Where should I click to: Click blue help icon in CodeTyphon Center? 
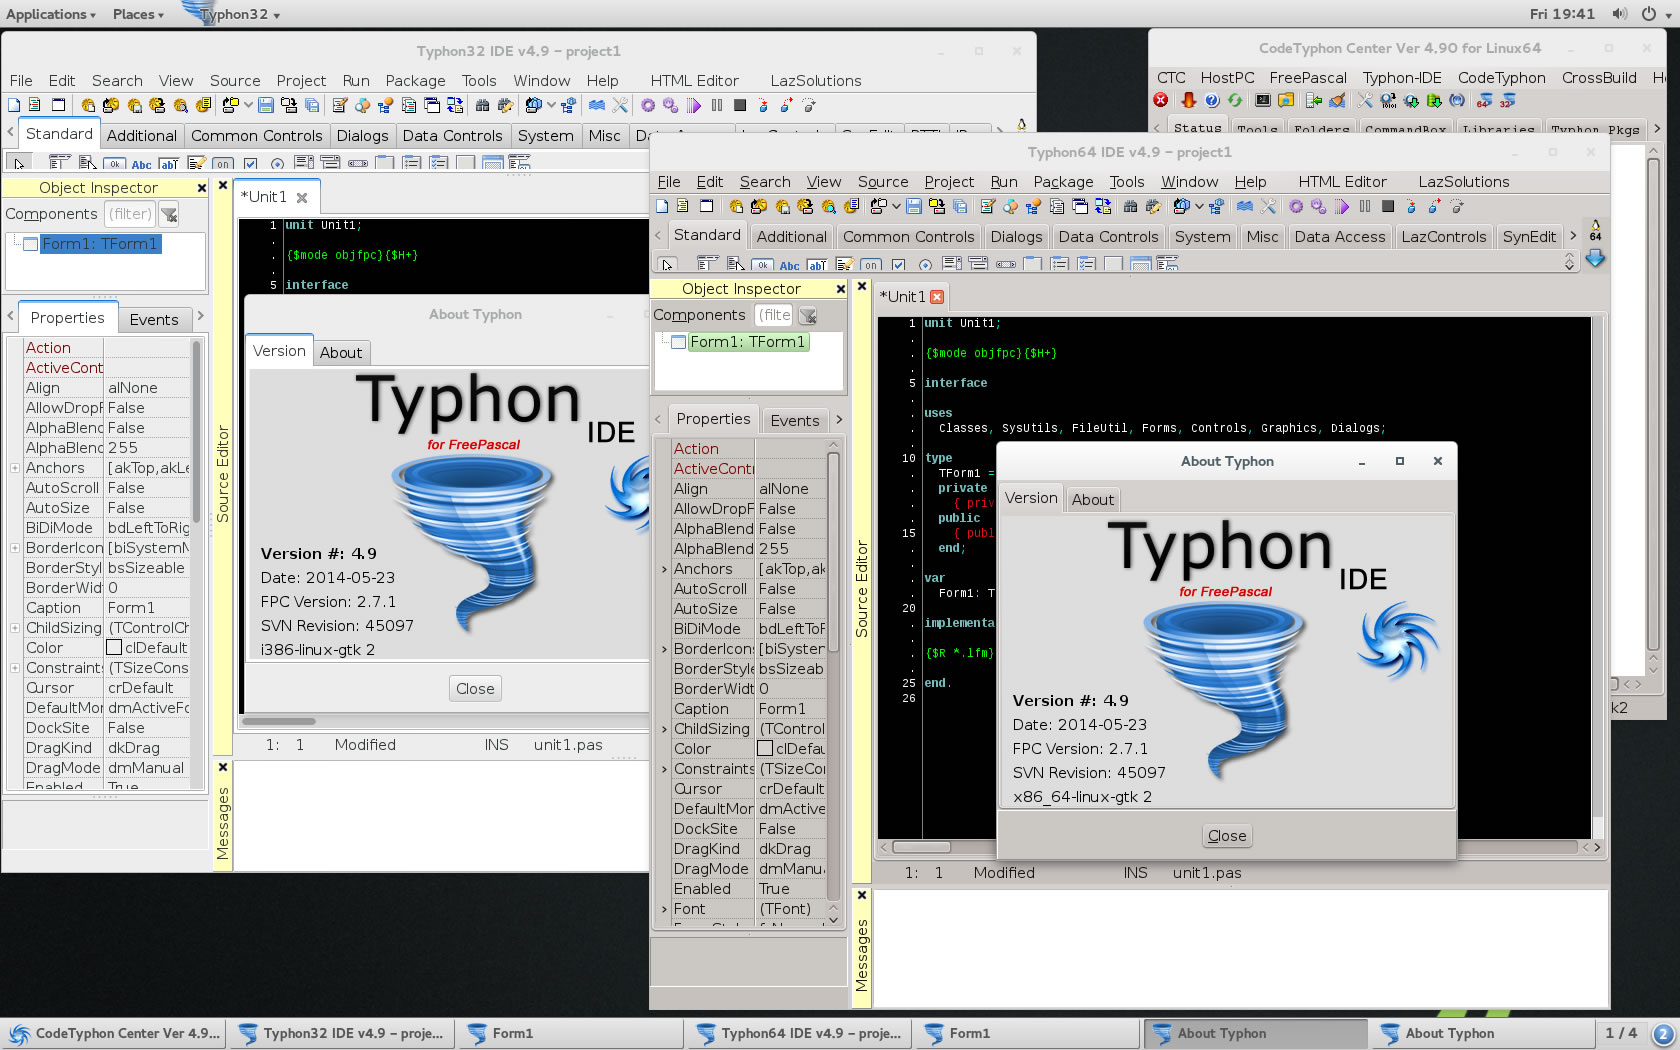pos(1211,100)
